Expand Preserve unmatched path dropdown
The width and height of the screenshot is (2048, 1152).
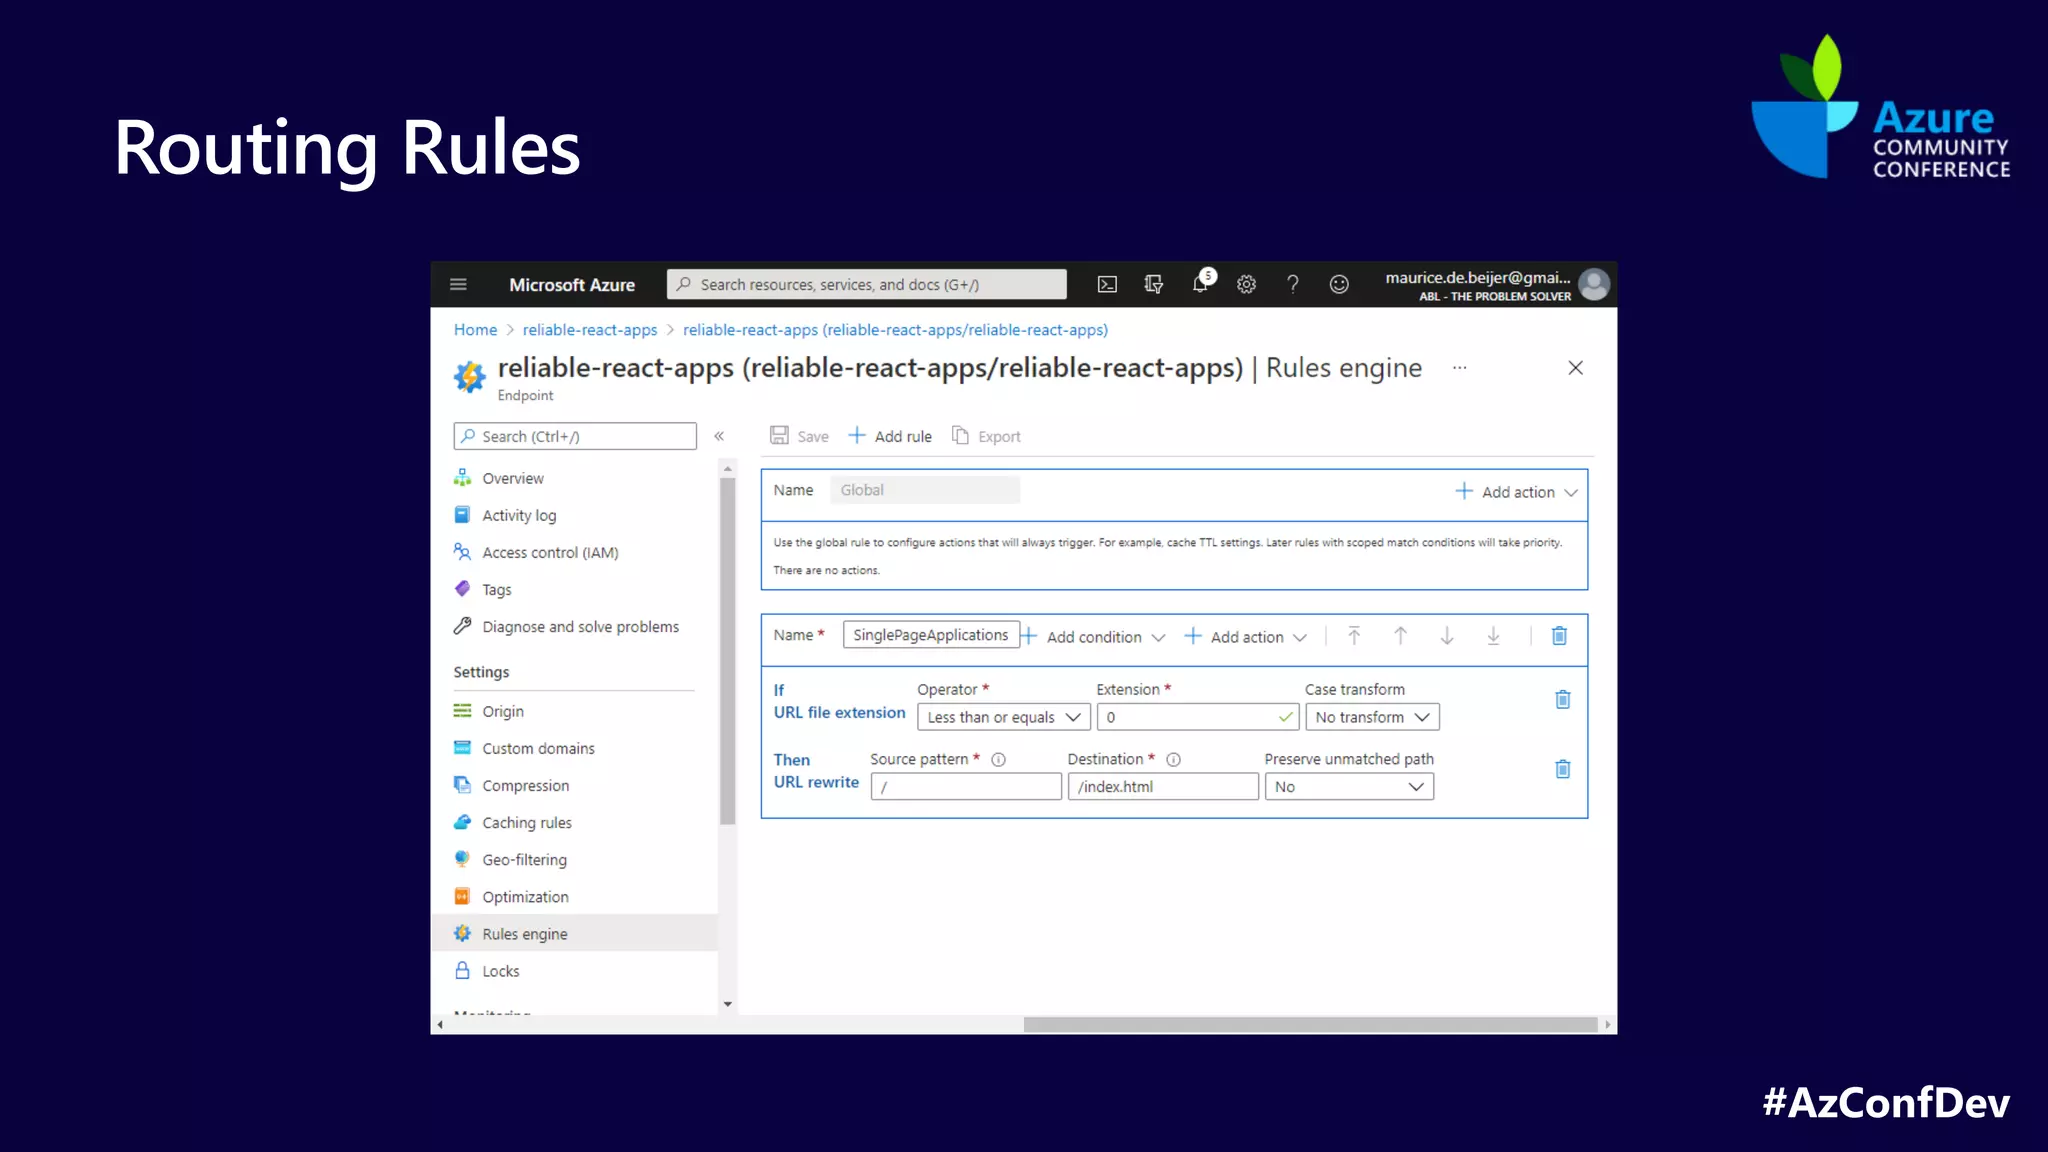[x=1348, y=787]
